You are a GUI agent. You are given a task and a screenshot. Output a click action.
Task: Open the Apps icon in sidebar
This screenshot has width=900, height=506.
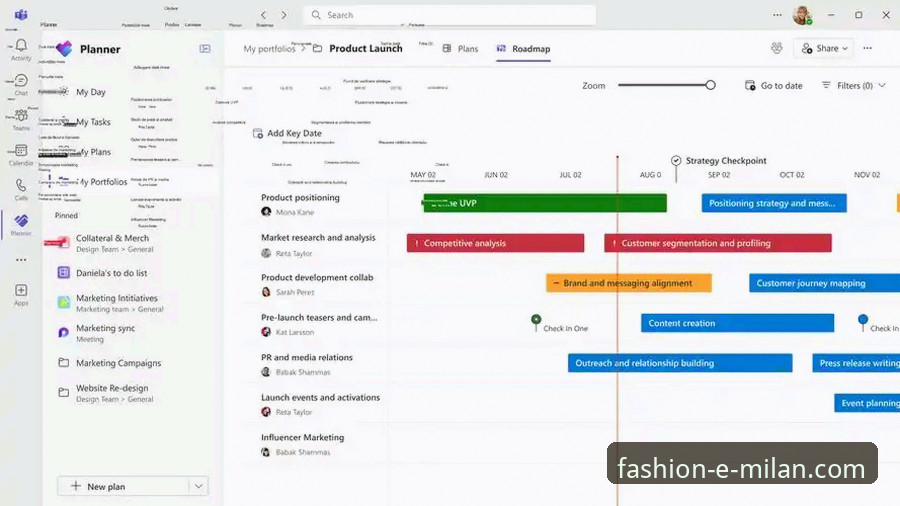click(21, 291)
